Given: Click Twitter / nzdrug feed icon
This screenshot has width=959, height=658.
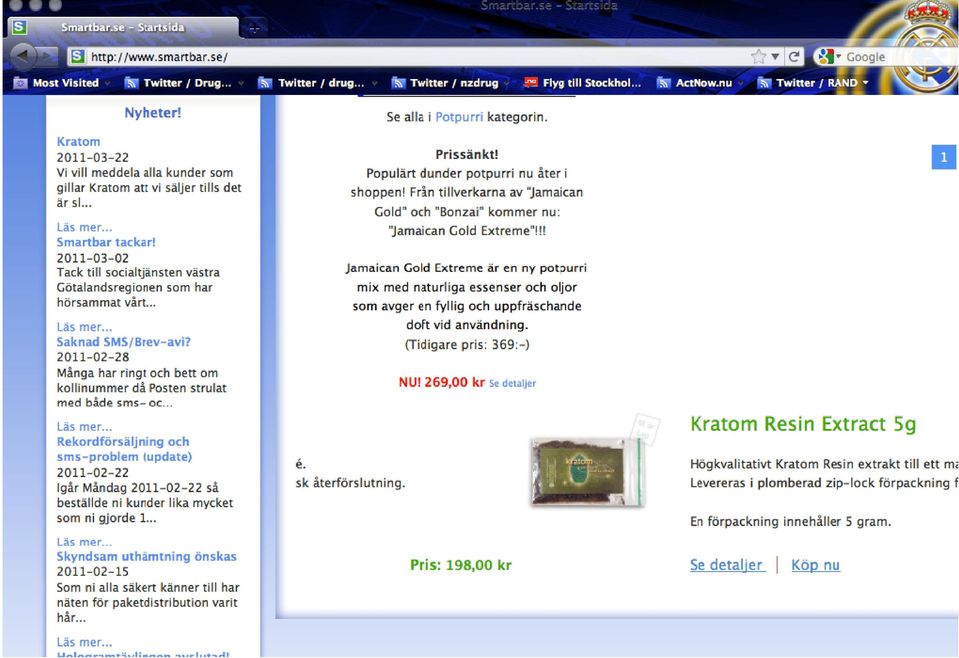Looking at the screenshot, I should click(x=398, y=83).
